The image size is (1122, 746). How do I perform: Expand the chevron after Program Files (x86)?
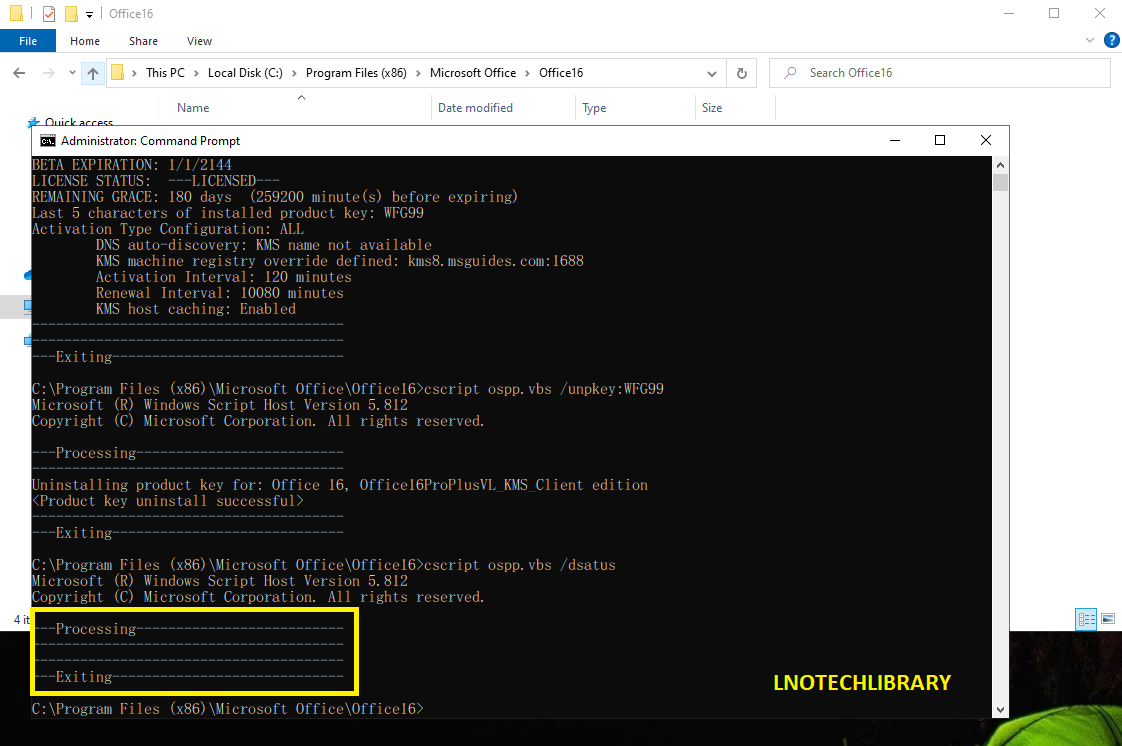point(419,73)
